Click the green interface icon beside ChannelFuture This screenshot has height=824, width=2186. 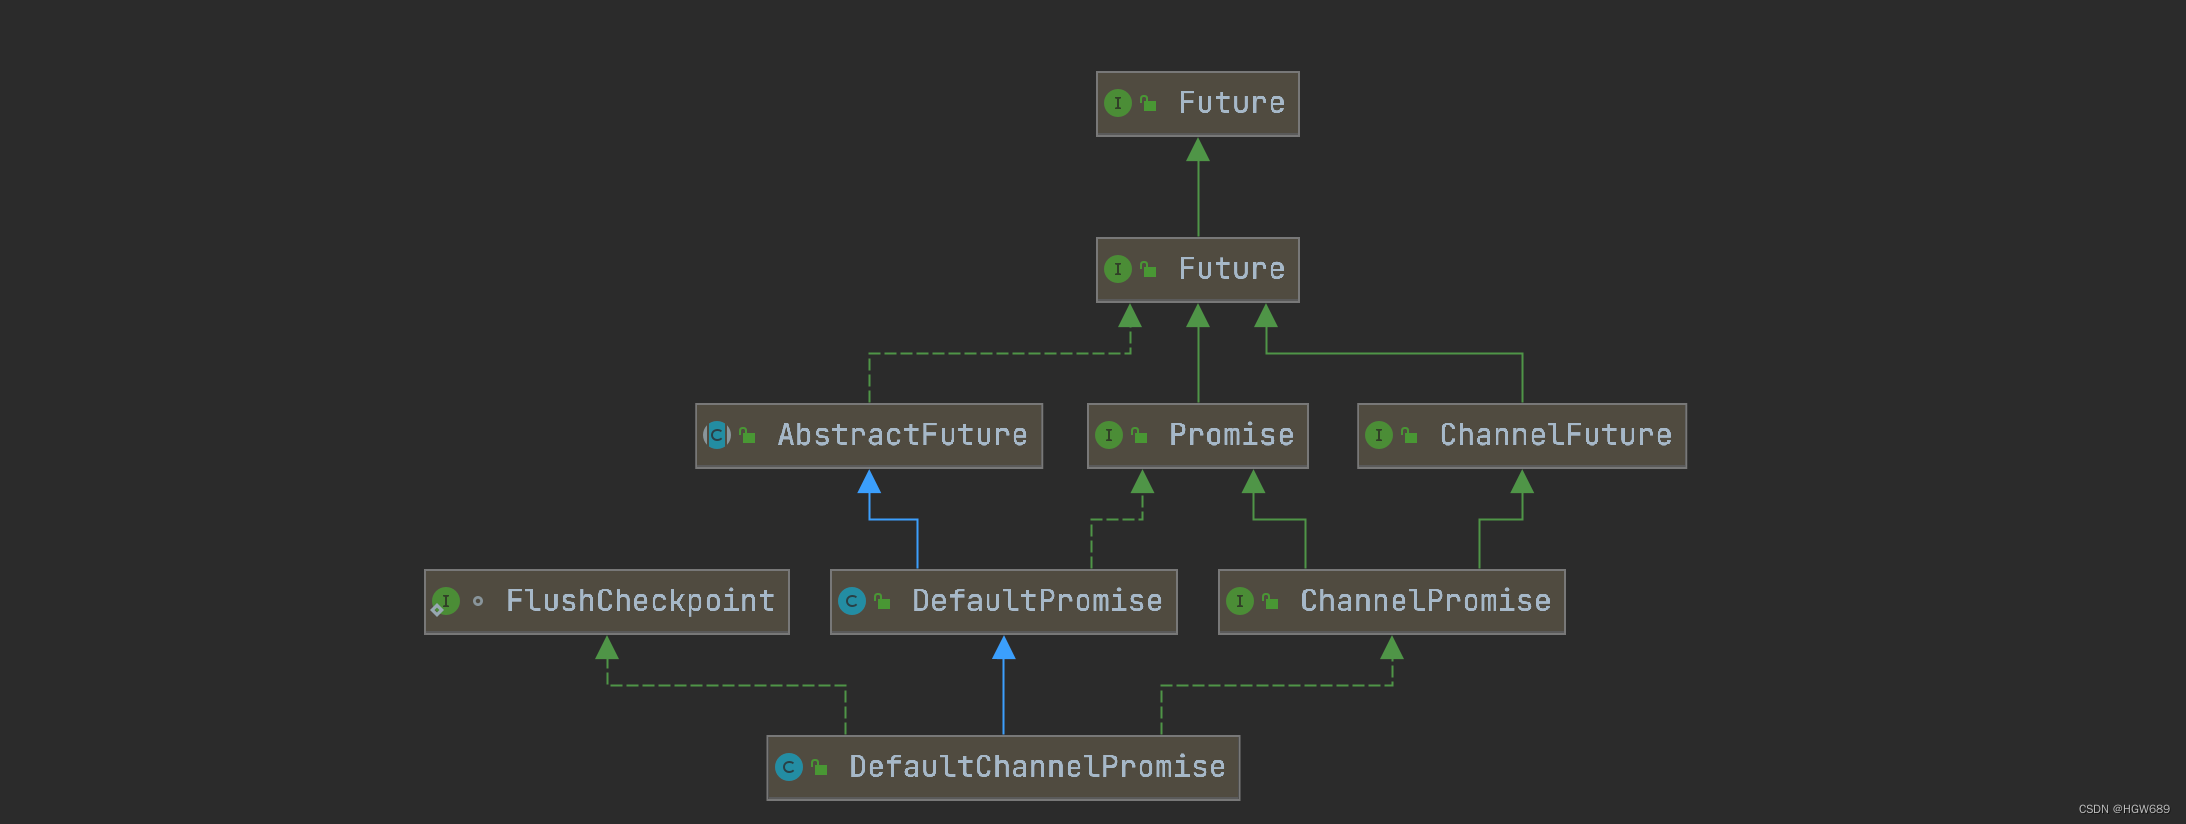[x=1379, y=435]
